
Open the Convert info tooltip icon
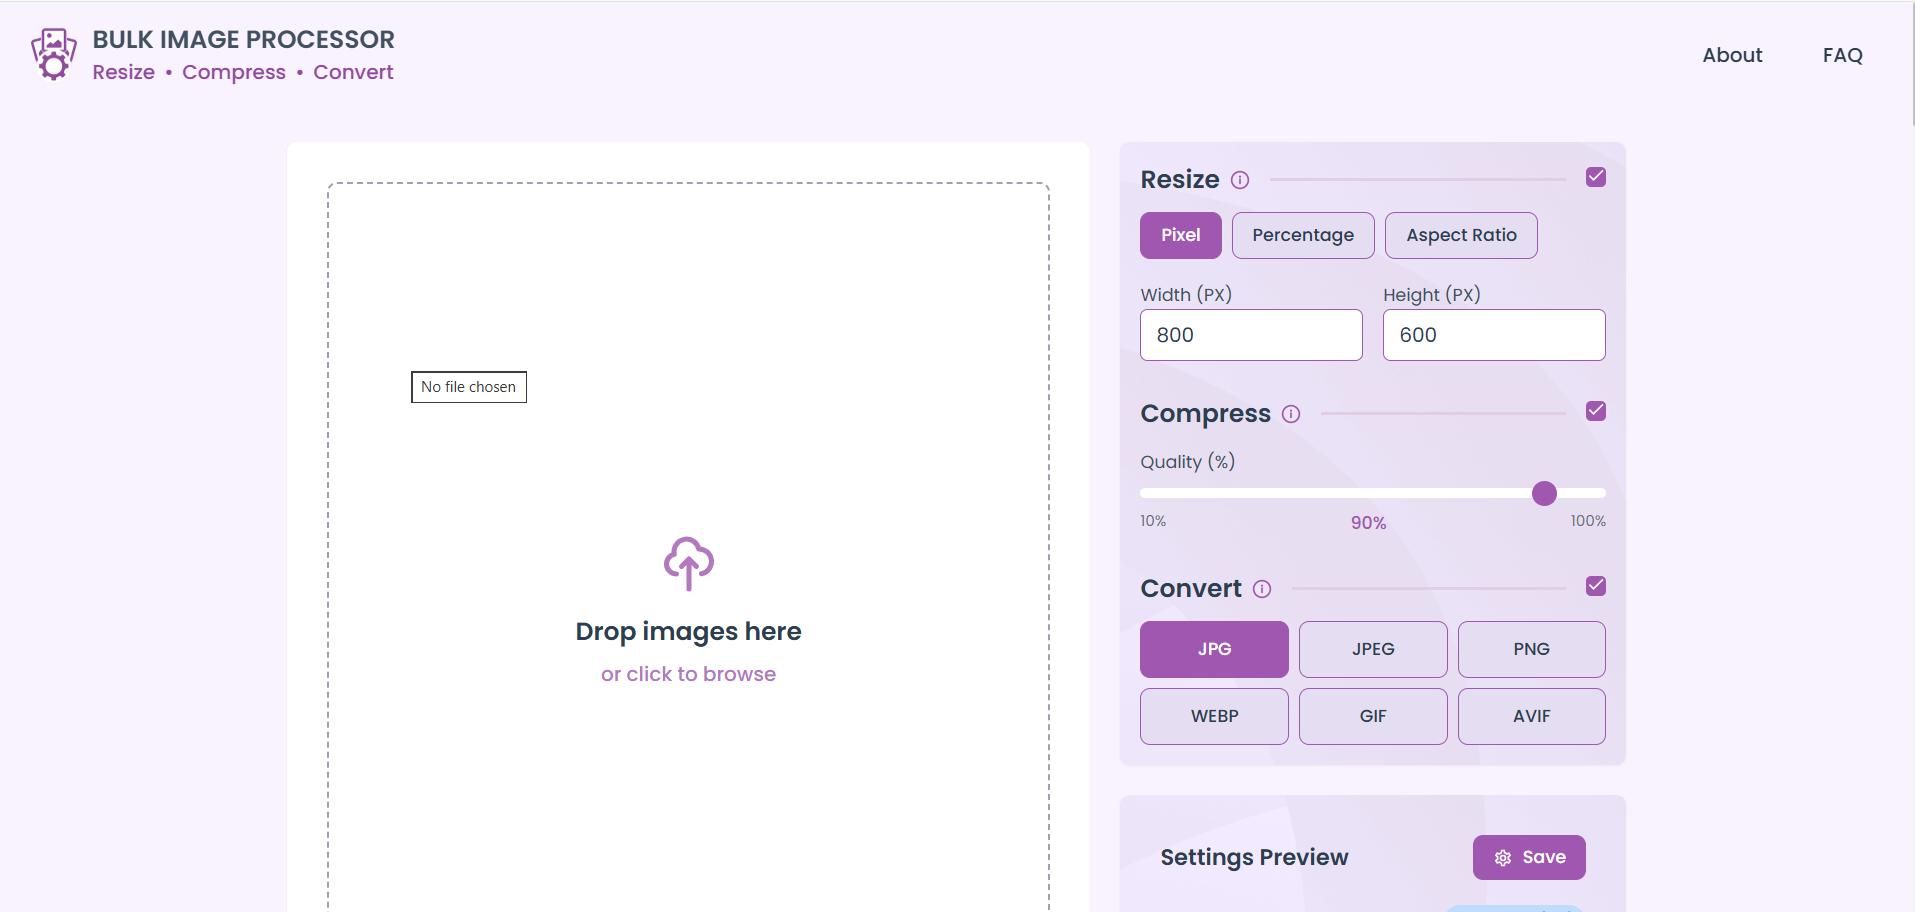pyautogui.click(x=1262, y=589)
